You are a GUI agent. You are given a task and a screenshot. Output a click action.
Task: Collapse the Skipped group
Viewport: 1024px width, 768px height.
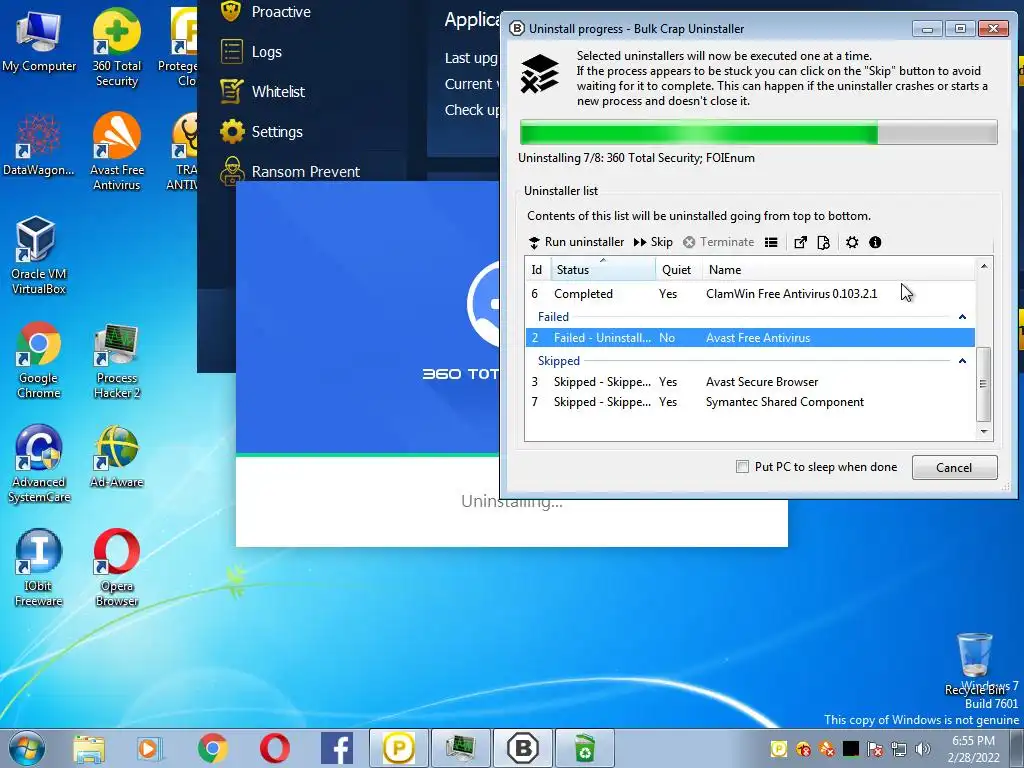pyautogui.click(x=962, y=360)
